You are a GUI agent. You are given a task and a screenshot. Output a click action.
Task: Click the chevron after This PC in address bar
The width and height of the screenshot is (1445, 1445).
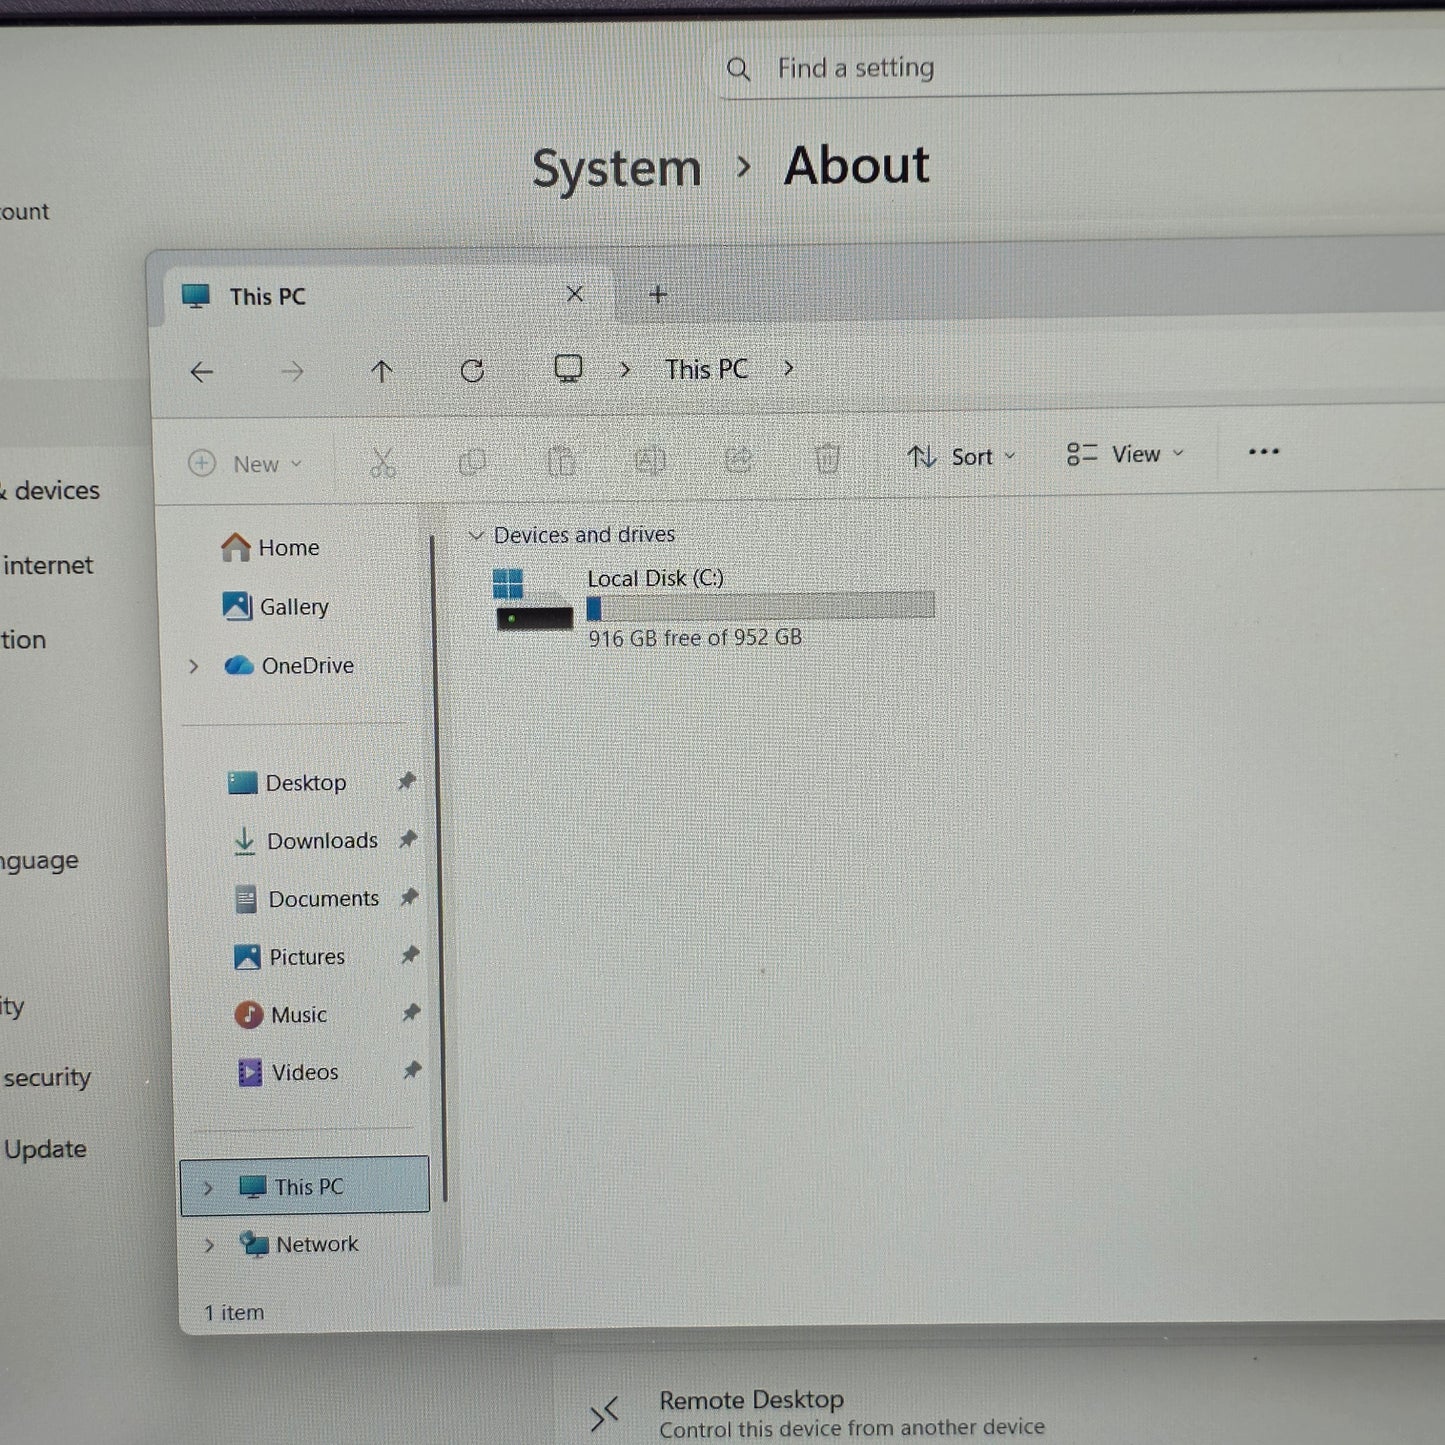tap(789, 368)
